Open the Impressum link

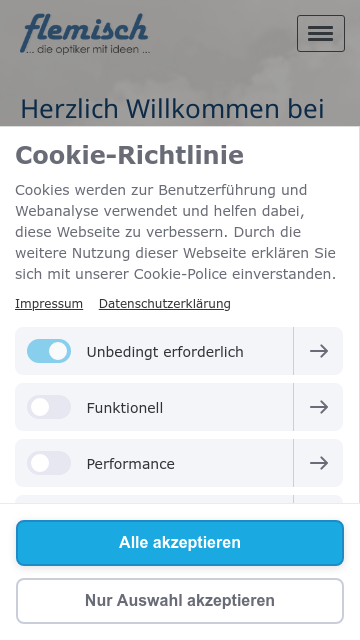click(49, 304)
